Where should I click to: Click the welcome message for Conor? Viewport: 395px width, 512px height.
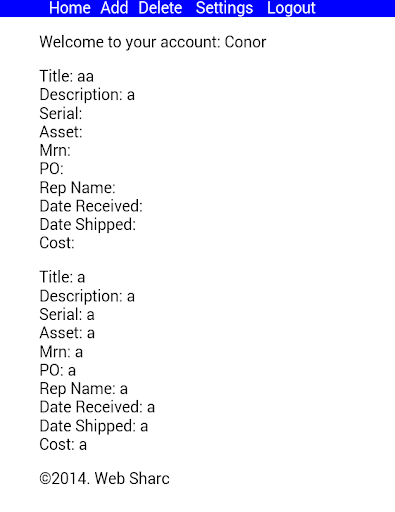(153, 42)
